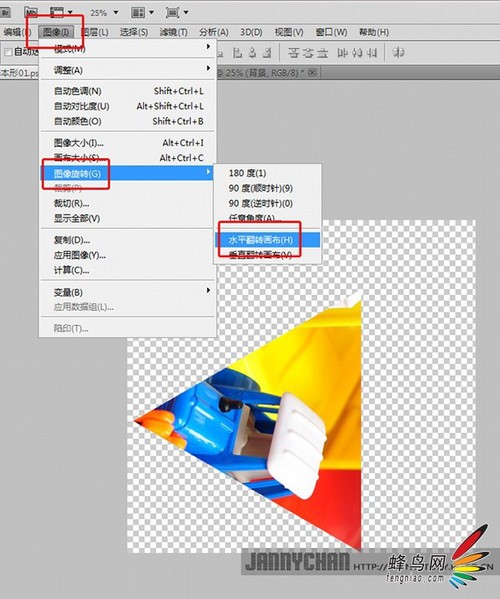Viewport: 500px width, 599px height.
Task: Choose 自动颜色(O) from the menu
Action: point(128,121)
